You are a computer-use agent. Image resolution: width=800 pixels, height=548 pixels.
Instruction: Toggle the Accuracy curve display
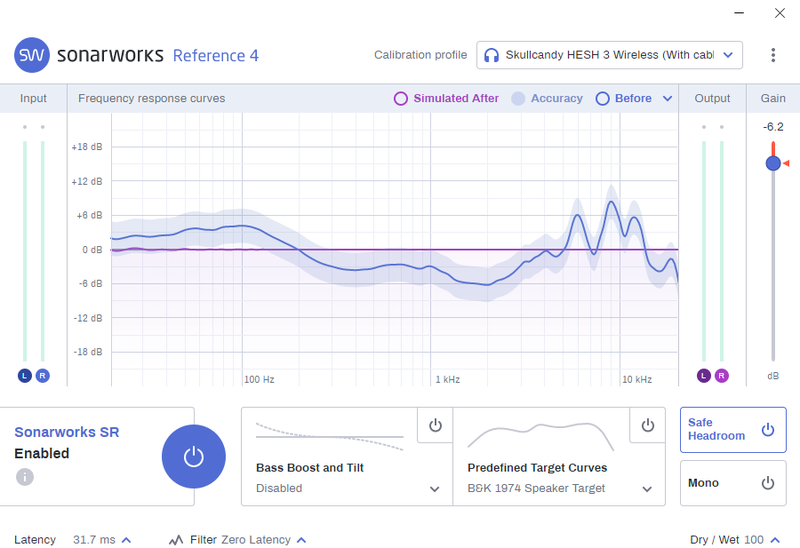click(x=547, y=98)
